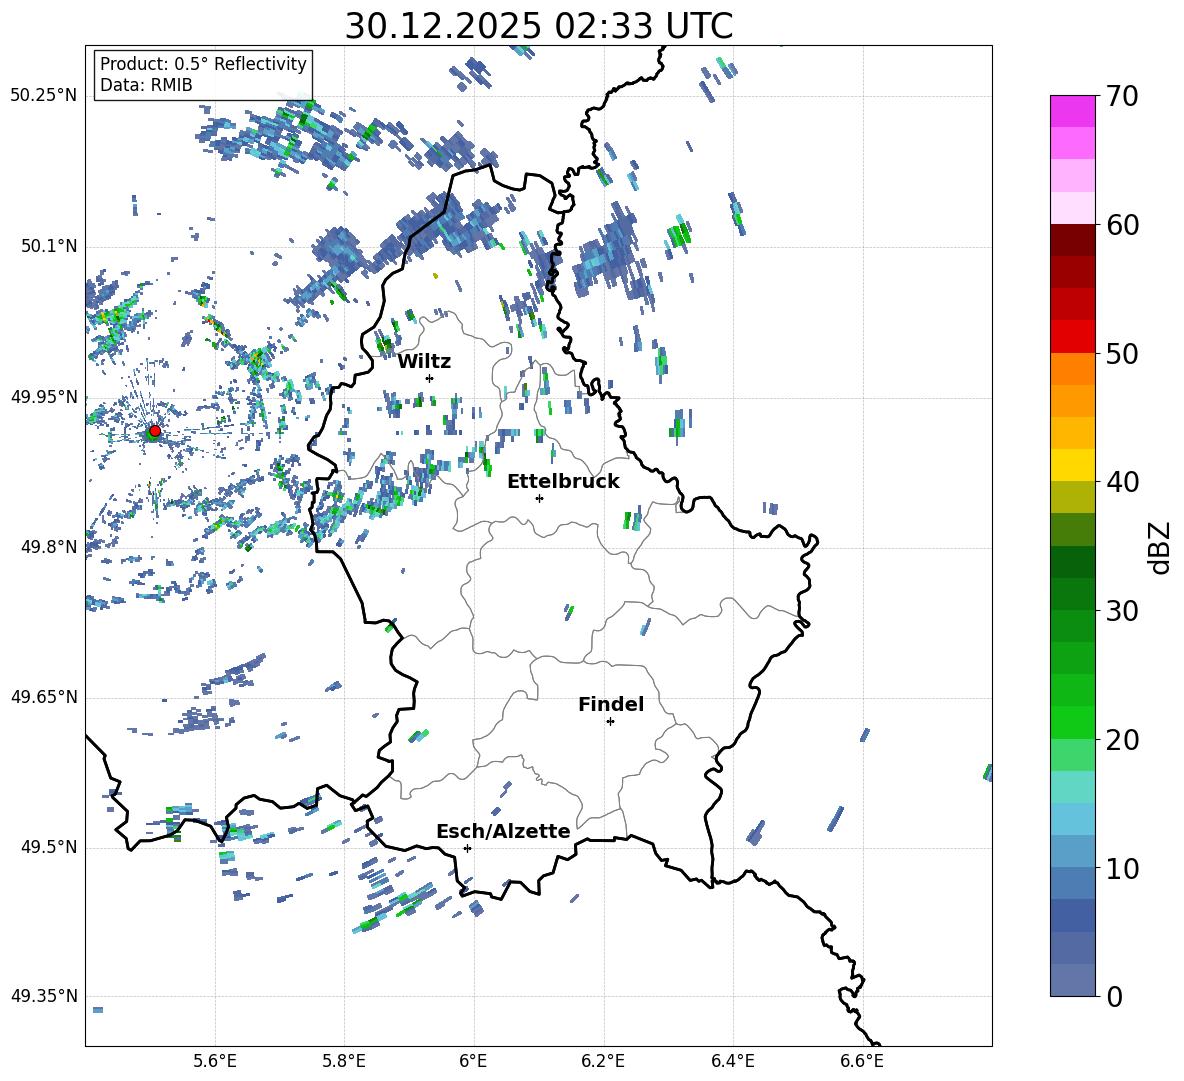
Task: Click the Findel cross marker
Action: (x=610, y=722)
